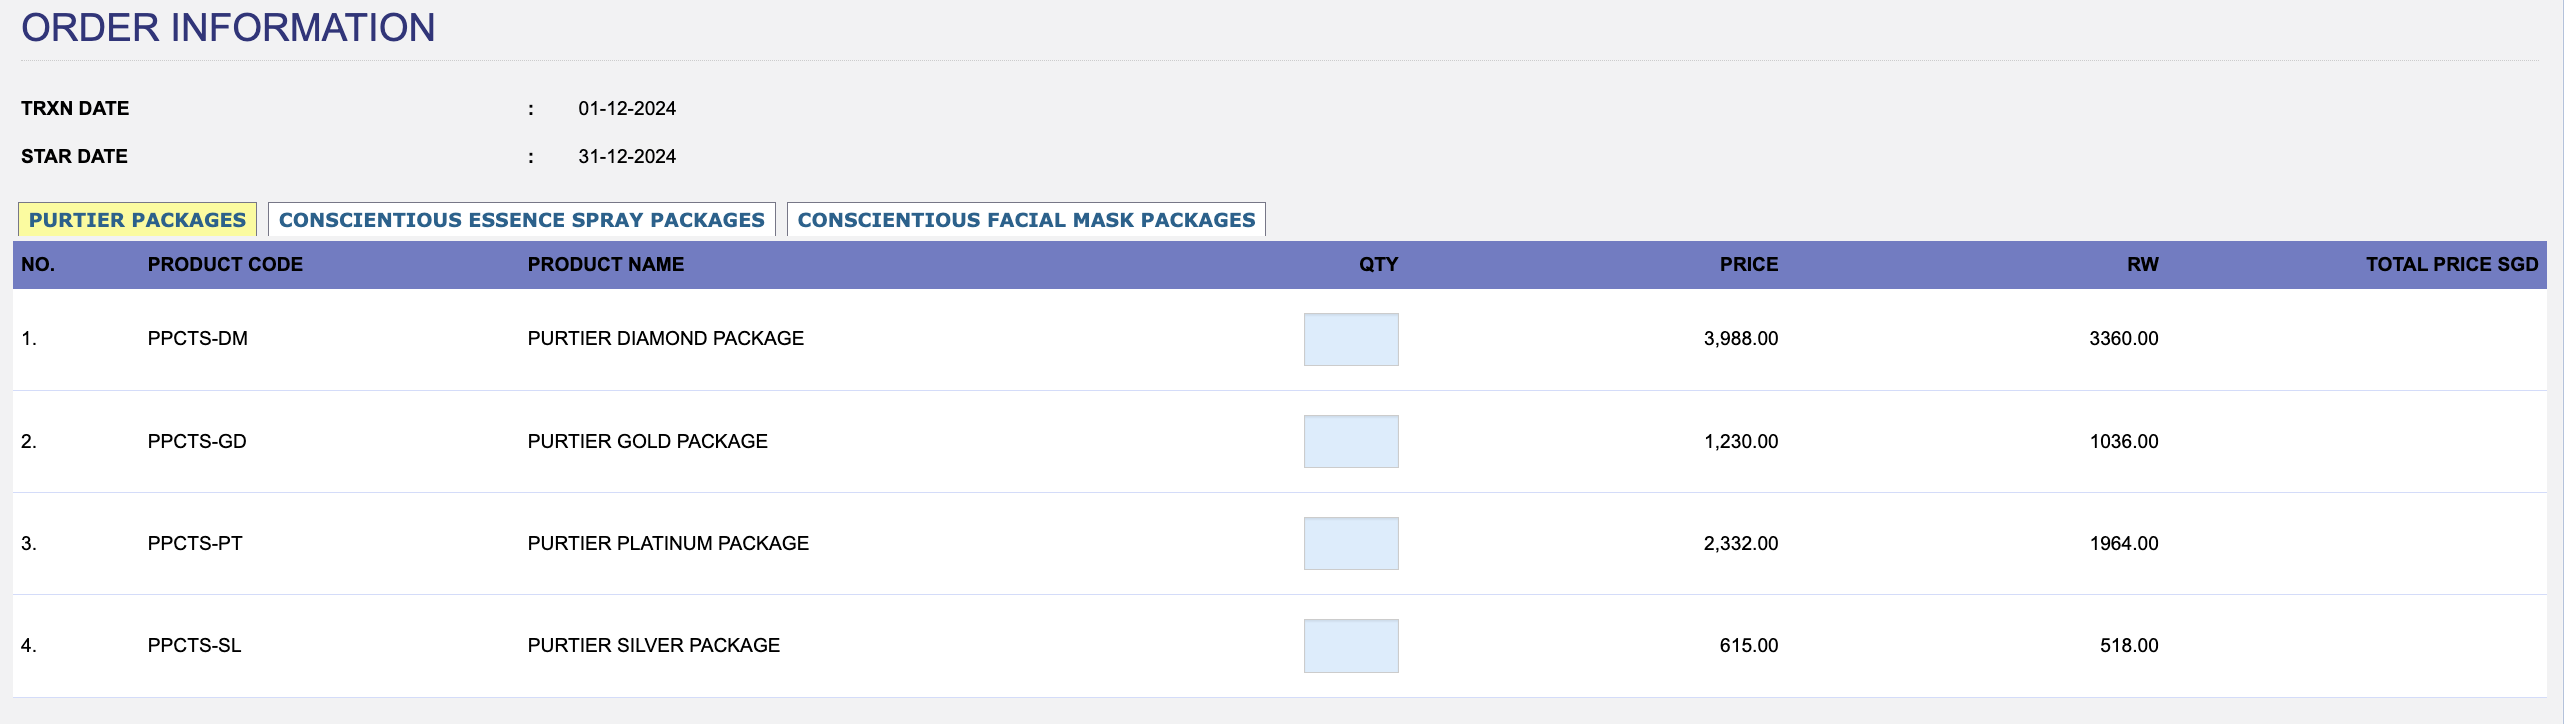Click the TRXN date value 01-12-2024

[627, 109]
